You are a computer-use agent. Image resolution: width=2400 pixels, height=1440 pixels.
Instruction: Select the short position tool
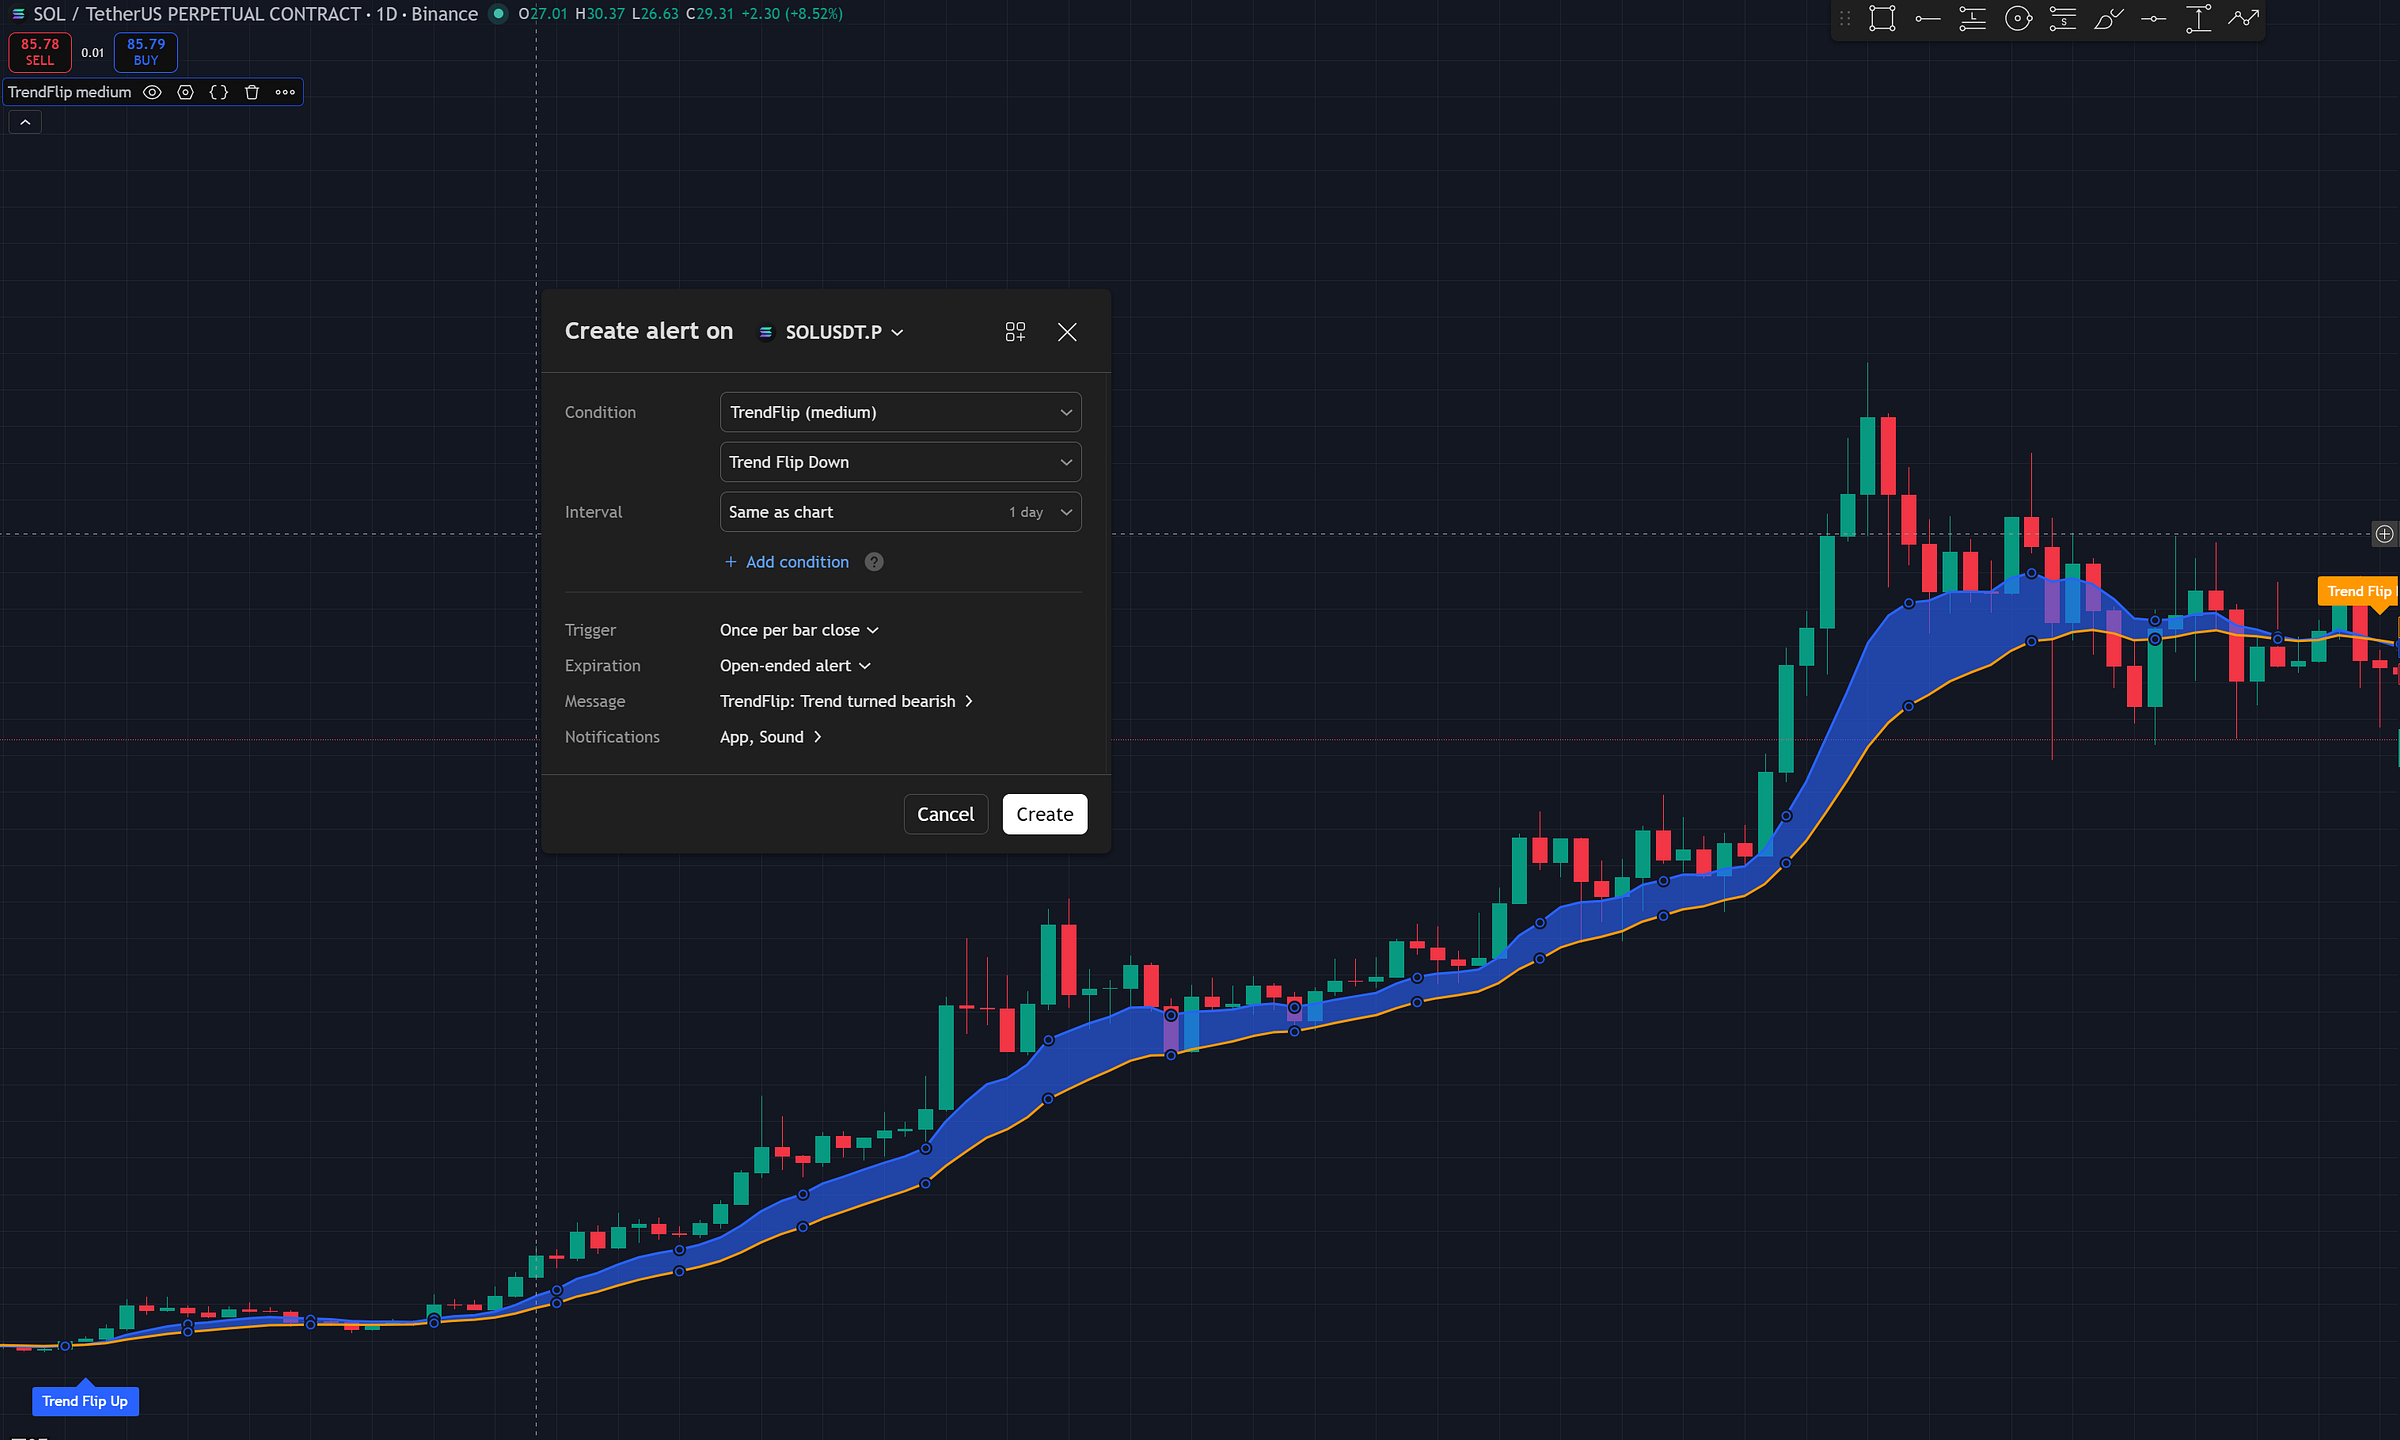click(x=2063, y=18)
